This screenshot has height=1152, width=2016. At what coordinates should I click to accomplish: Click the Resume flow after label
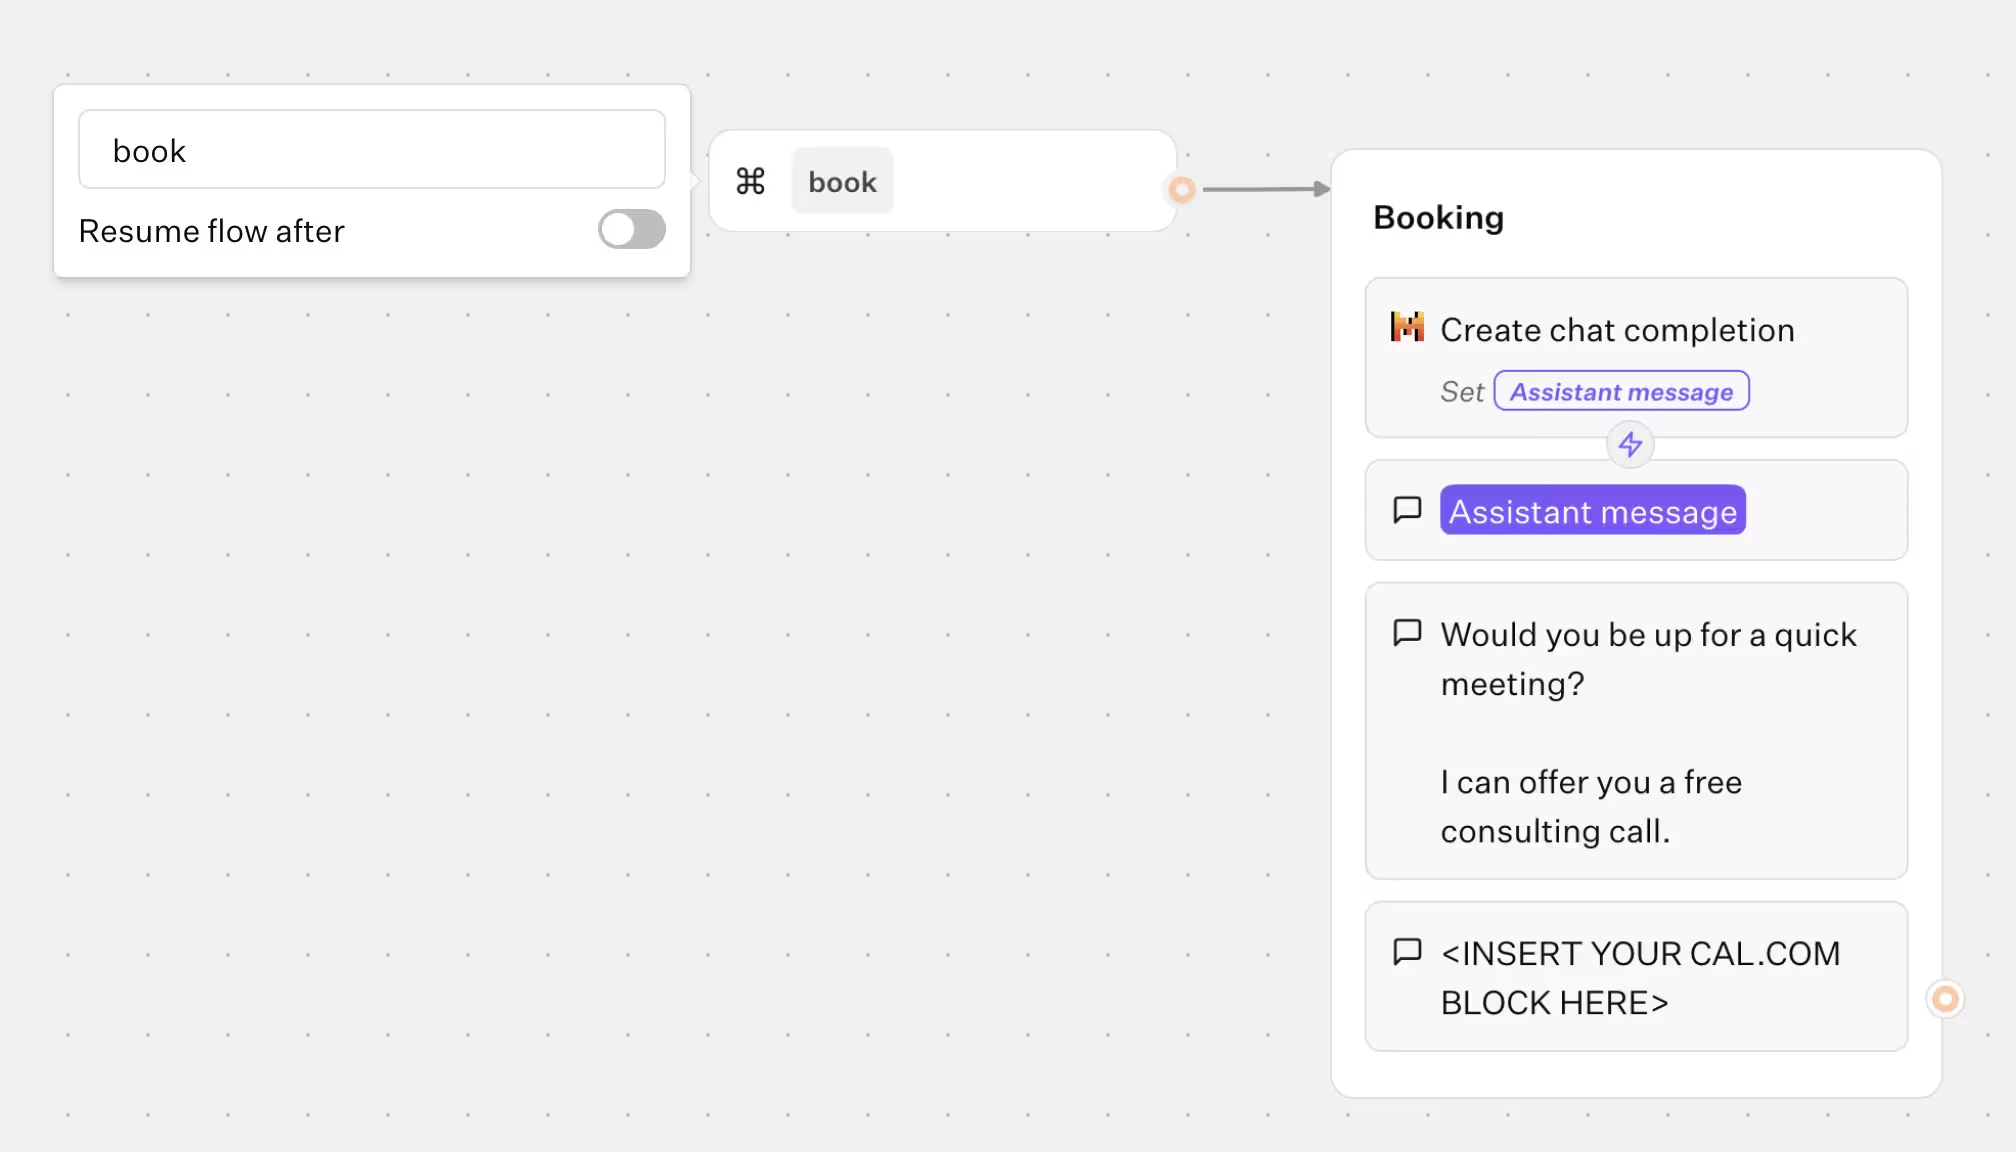211,231
